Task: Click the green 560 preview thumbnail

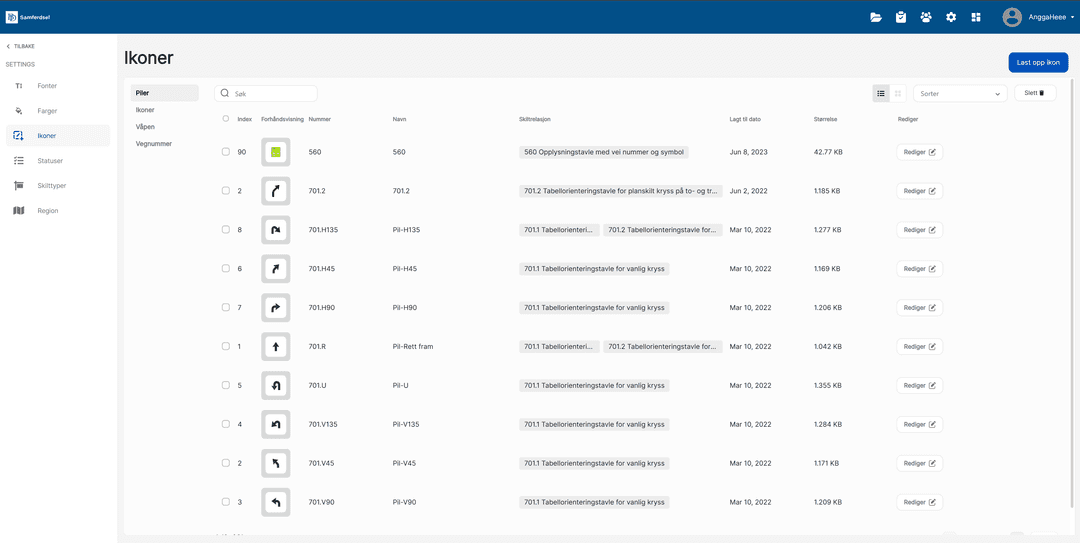Action: 276,152
